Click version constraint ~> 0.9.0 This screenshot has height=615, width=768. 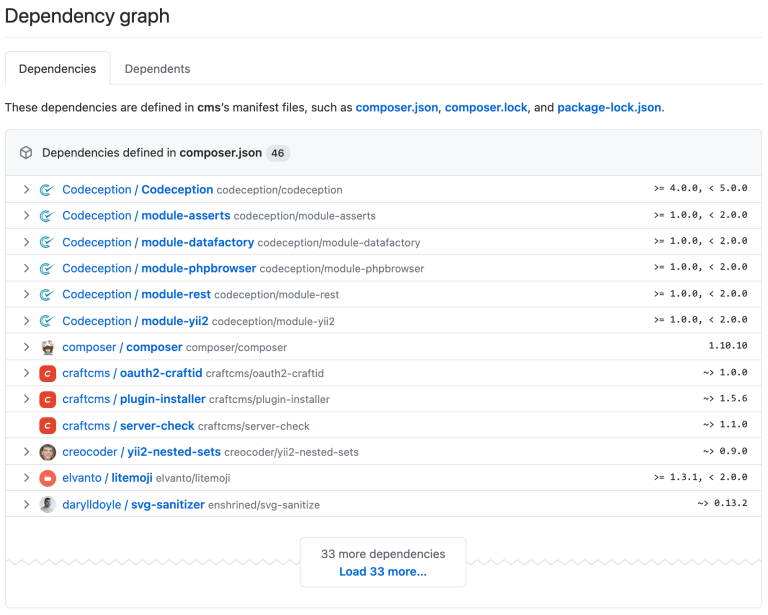point(725,451)
